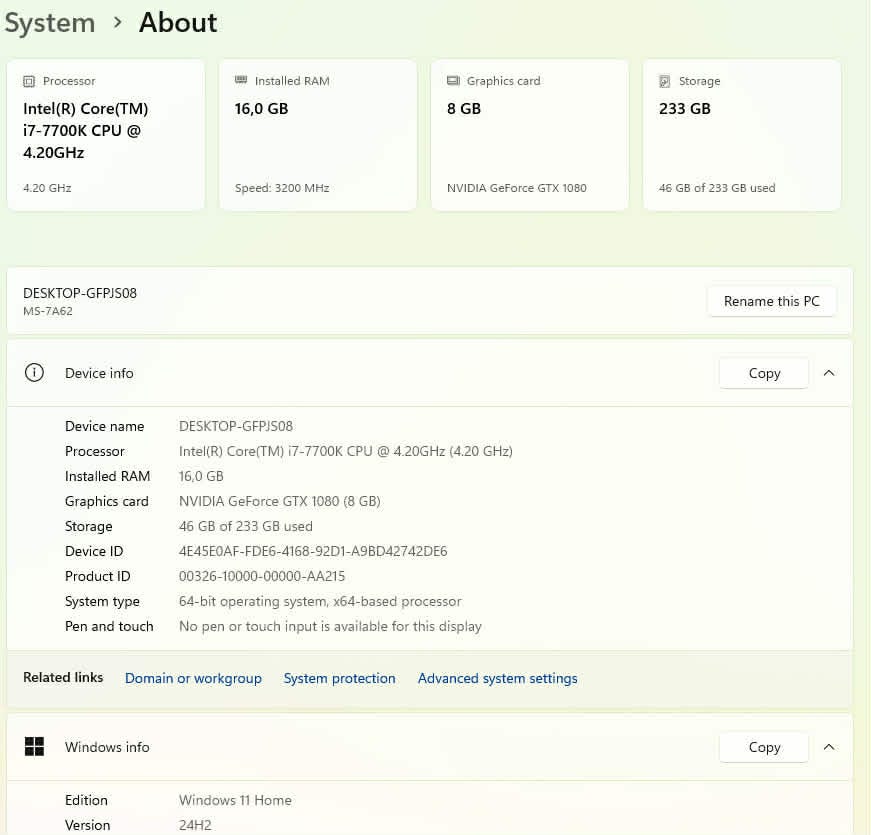
Task: Click the Device info circle icon
Action: click(x=34, y=373)
